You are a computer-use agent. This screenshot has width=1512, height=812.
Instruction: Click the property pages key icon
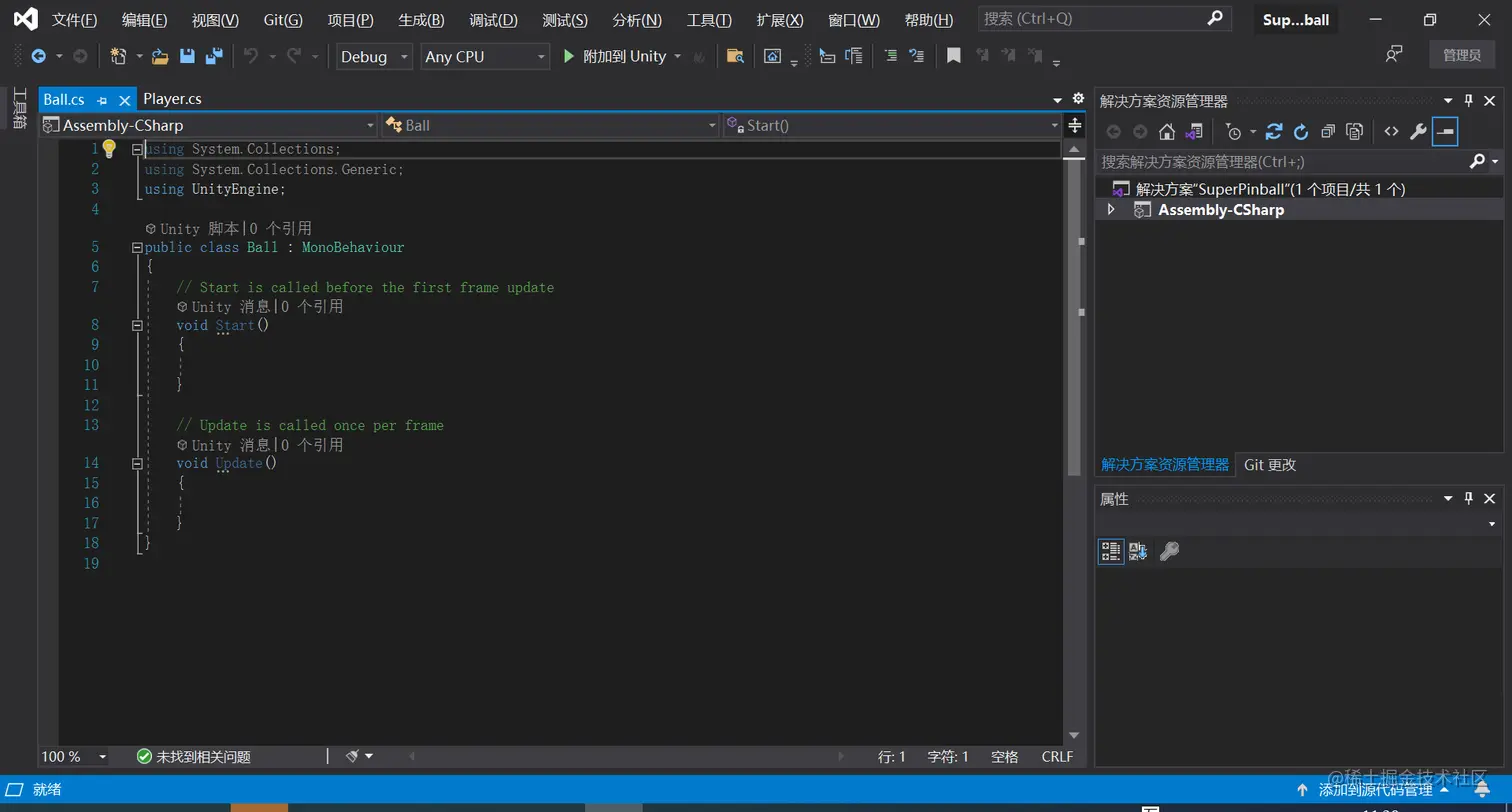(1169, 551)
